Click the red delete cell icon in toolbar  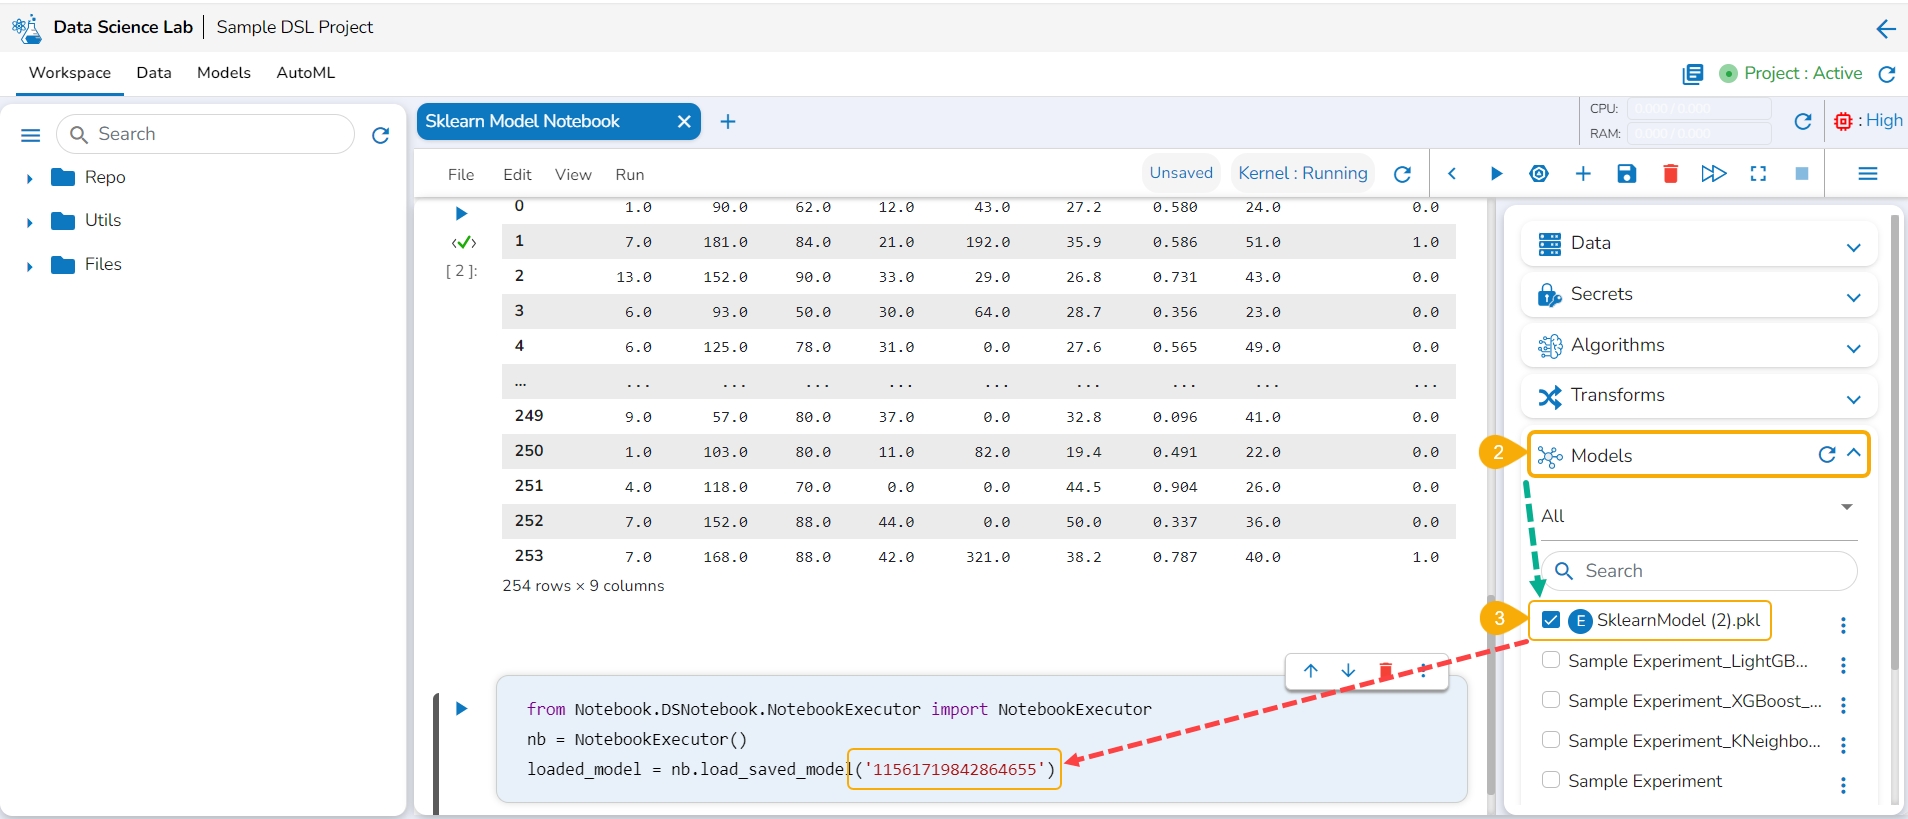click(x=1670, y=174)
